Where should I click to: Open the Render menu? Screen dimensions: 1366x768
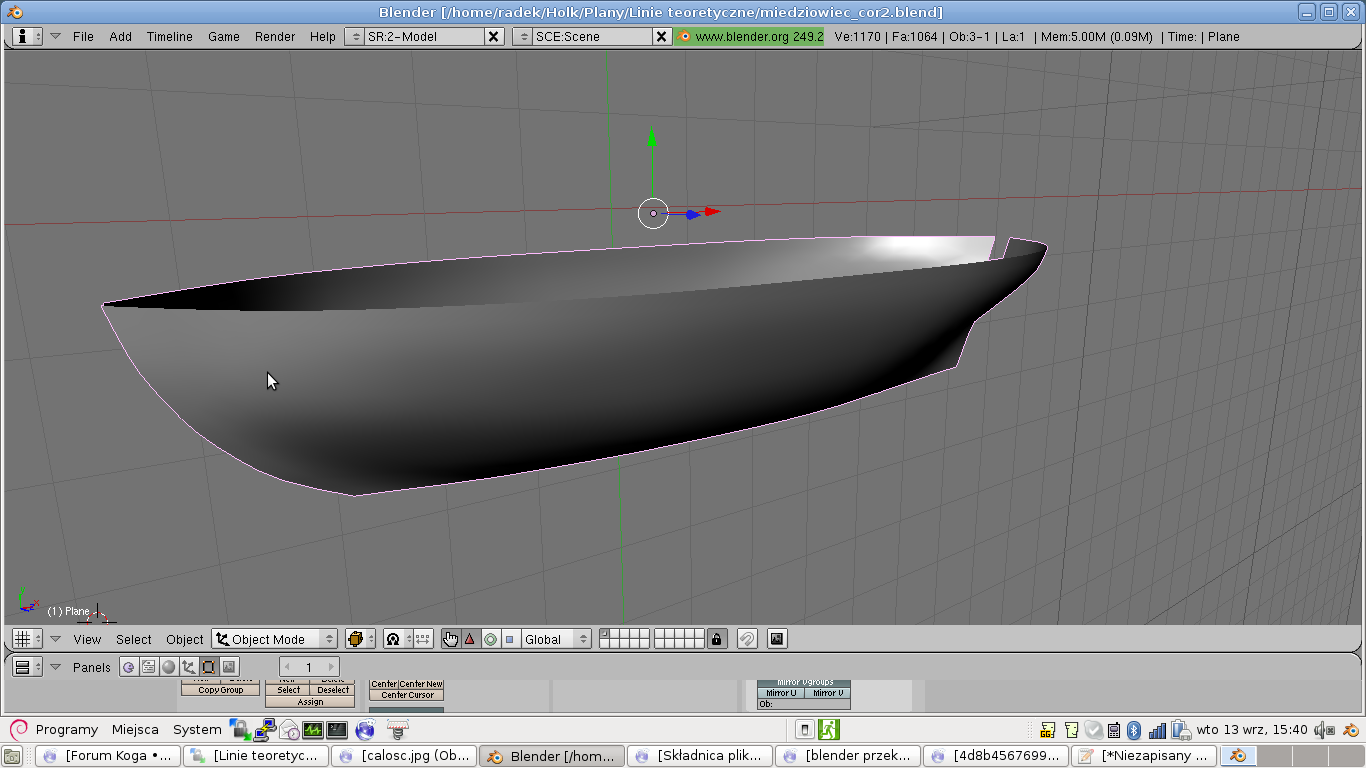click(x=274, y=36)
